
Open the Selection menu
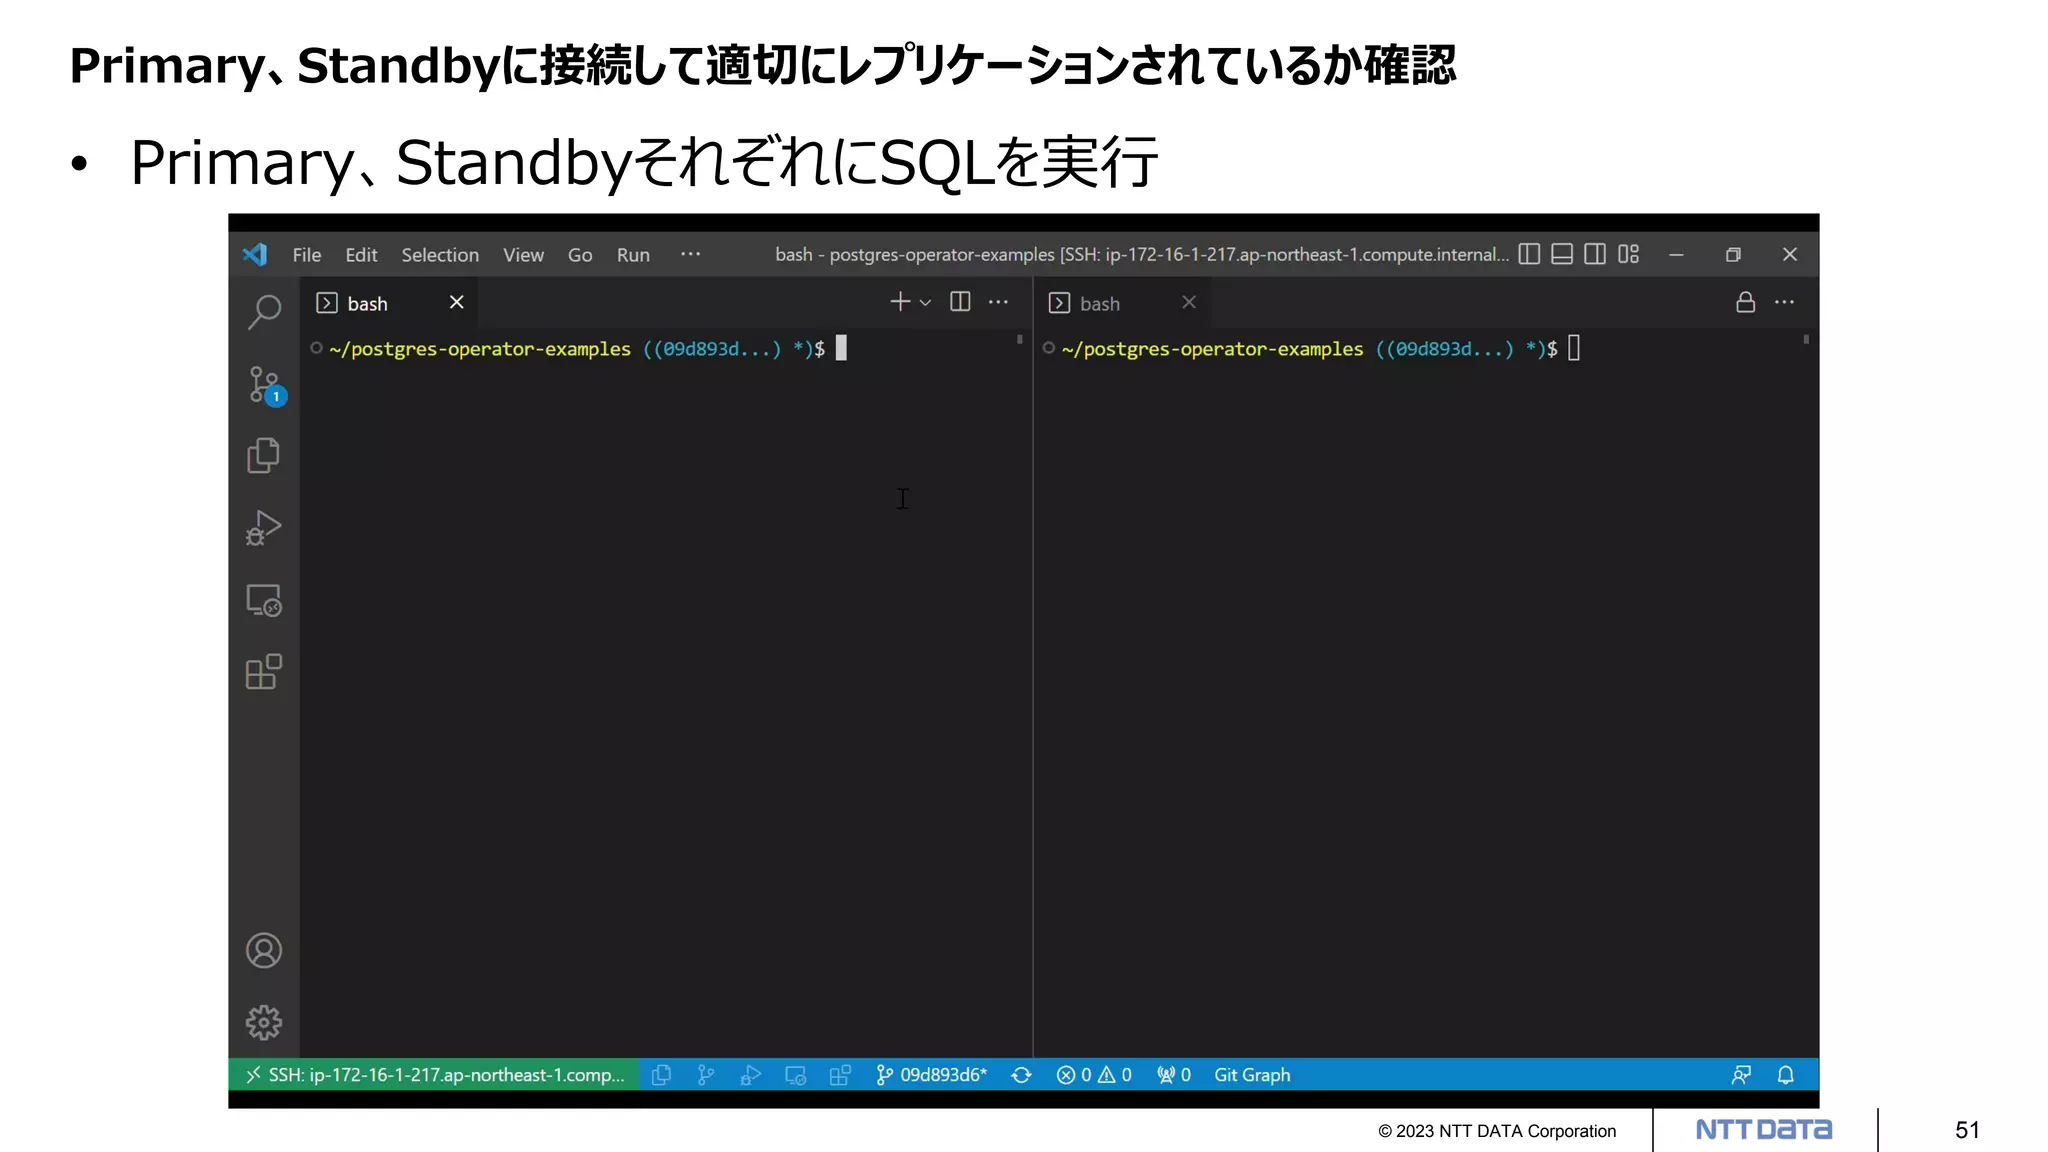tap(440, 255)
